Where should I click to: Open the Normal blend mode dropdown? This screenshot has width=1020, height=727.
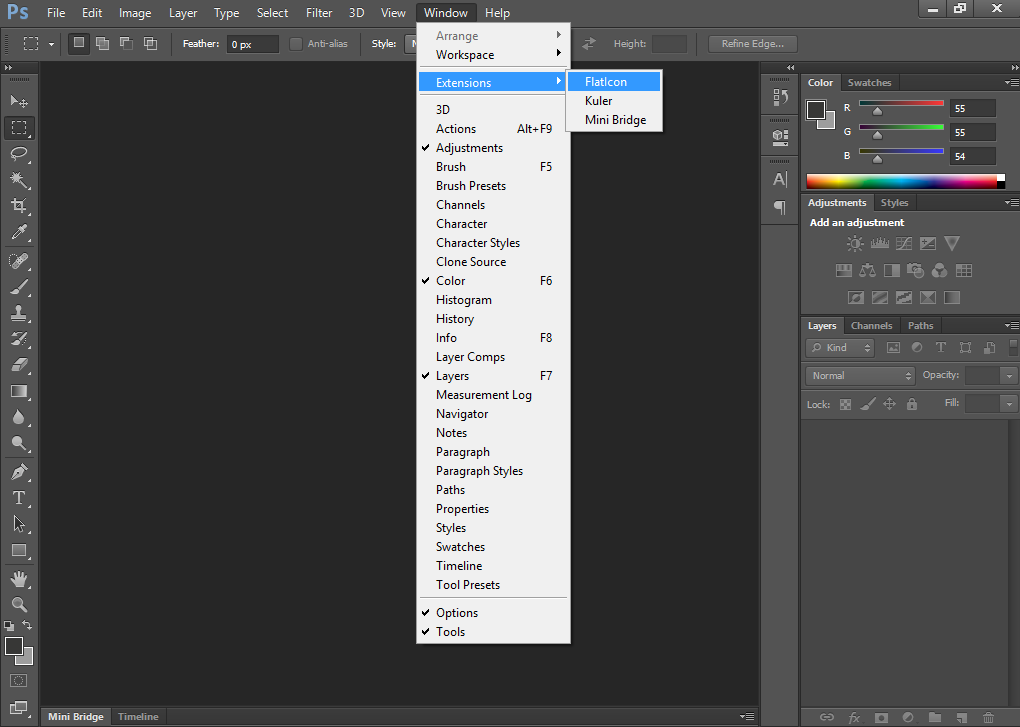pos(860,376)
